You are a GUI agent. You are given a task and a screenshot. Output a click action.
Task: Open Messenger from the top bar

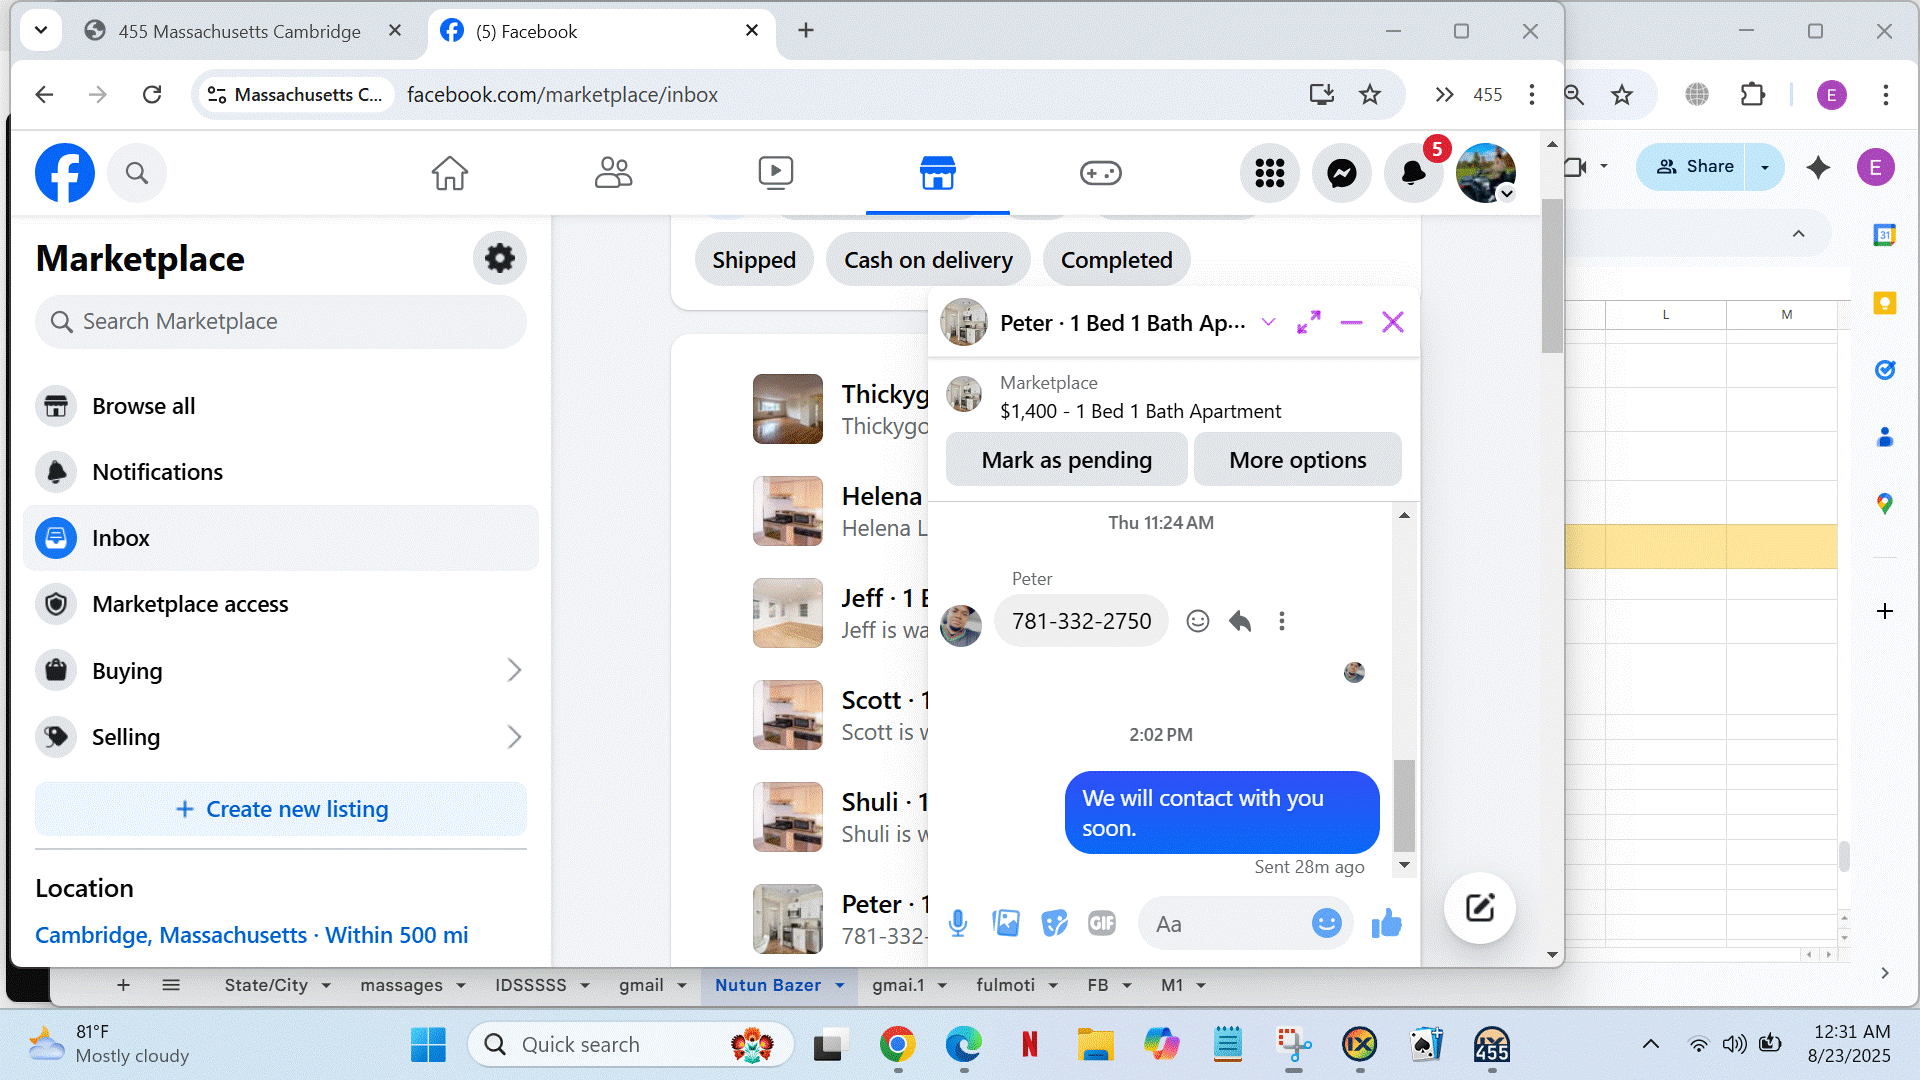[1341, 173]
